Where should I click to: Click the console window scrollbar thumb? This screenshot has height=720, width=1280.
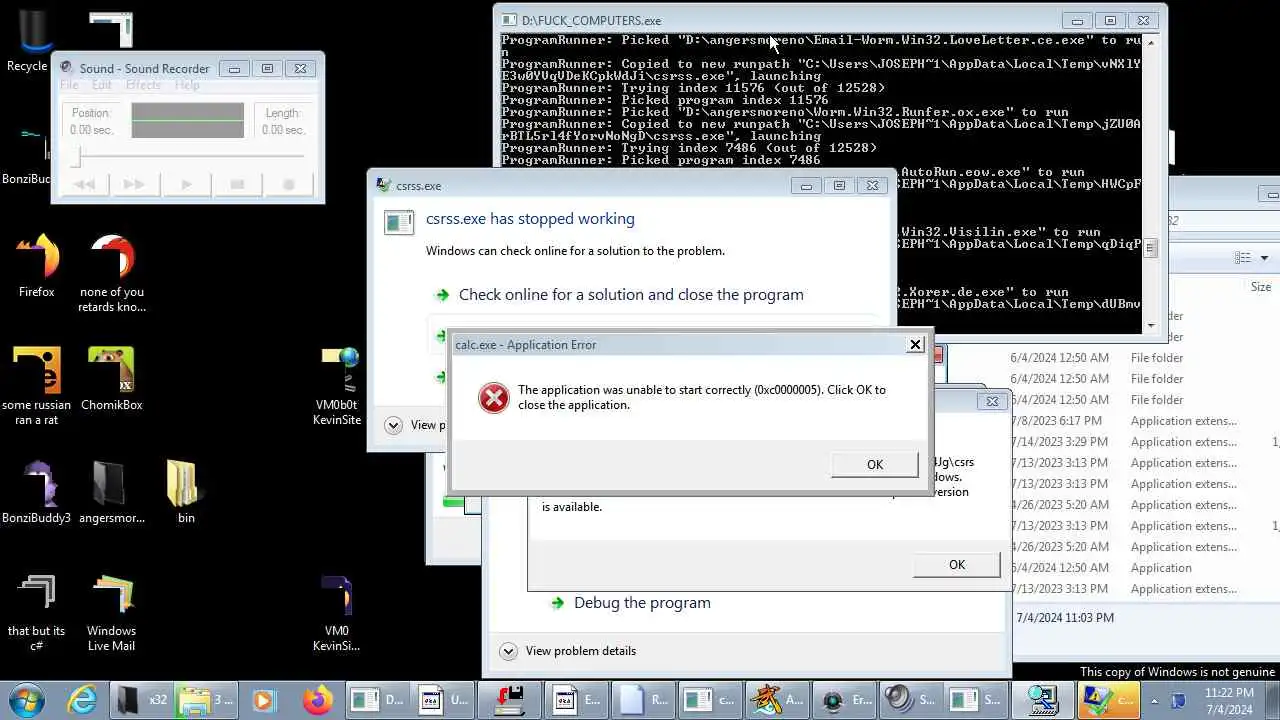click(1151, 249)
